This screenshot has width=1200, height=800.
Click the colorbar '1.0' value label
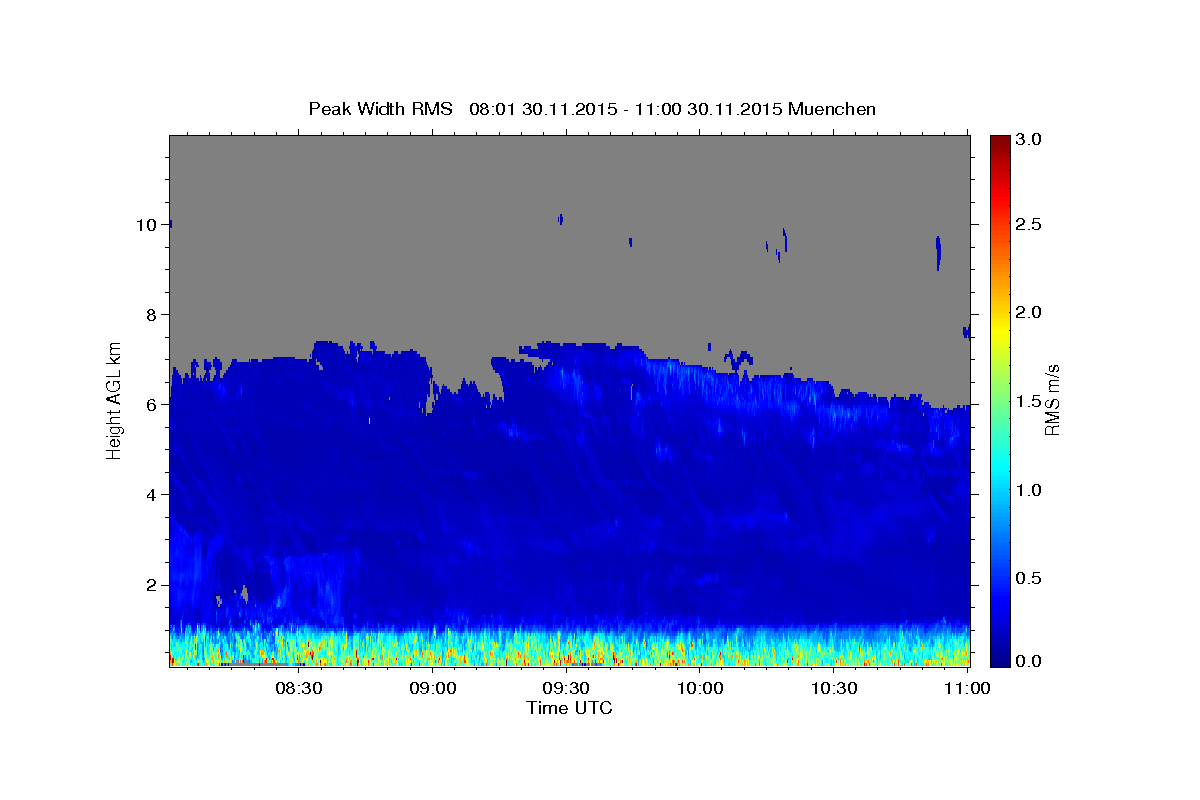tap(1029, 491)
